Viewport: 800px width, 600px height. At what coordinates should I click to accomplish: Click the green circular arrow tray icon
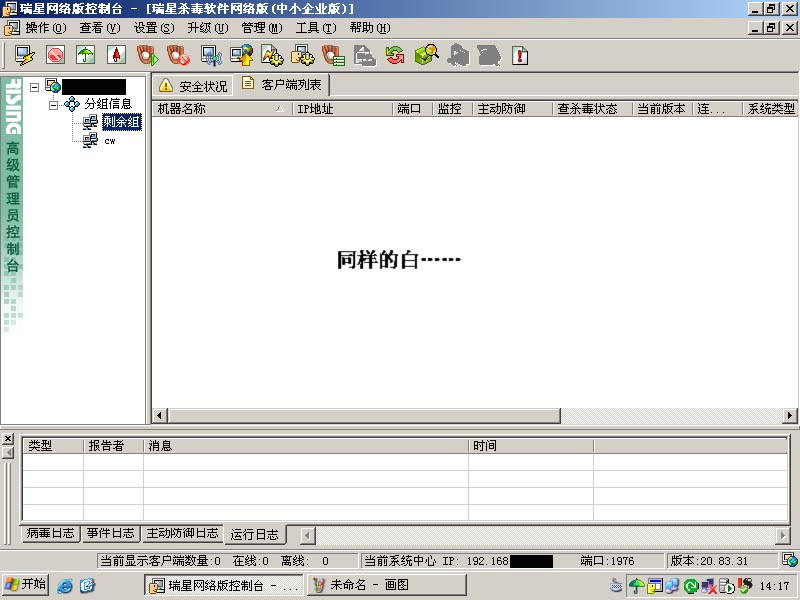(x=691, y=586)
